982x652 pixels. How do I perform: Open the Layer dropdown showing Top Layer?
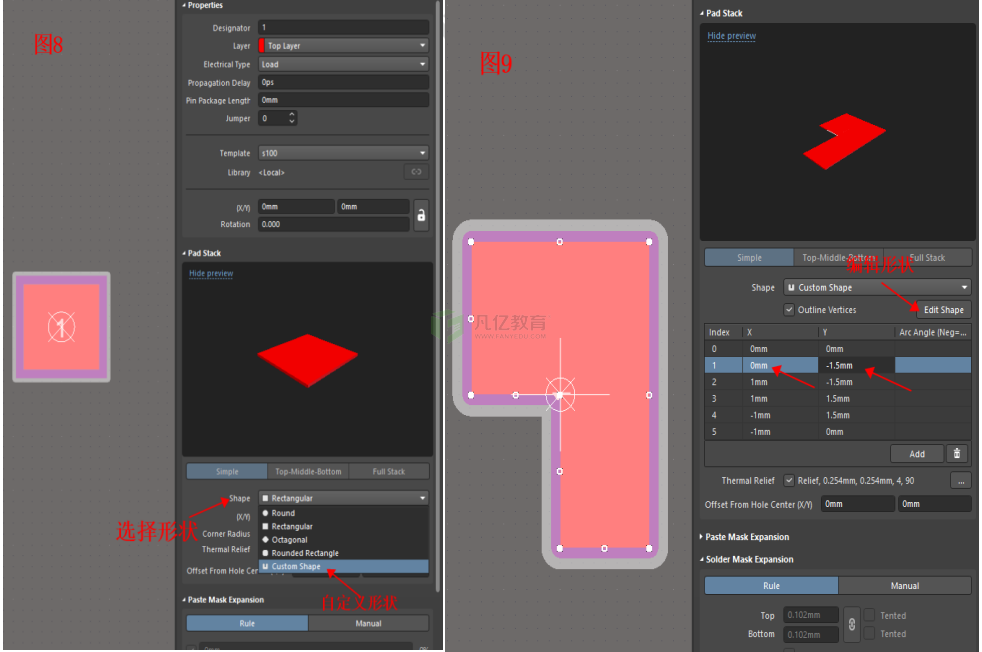tap(343, 46)
